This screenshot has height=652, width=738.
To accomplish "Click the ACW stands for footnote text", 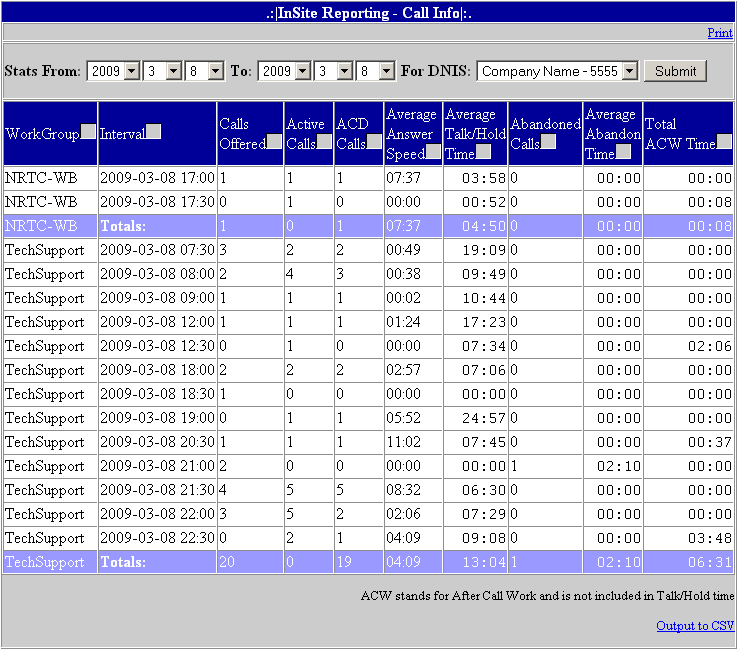I will click(547, 596).
